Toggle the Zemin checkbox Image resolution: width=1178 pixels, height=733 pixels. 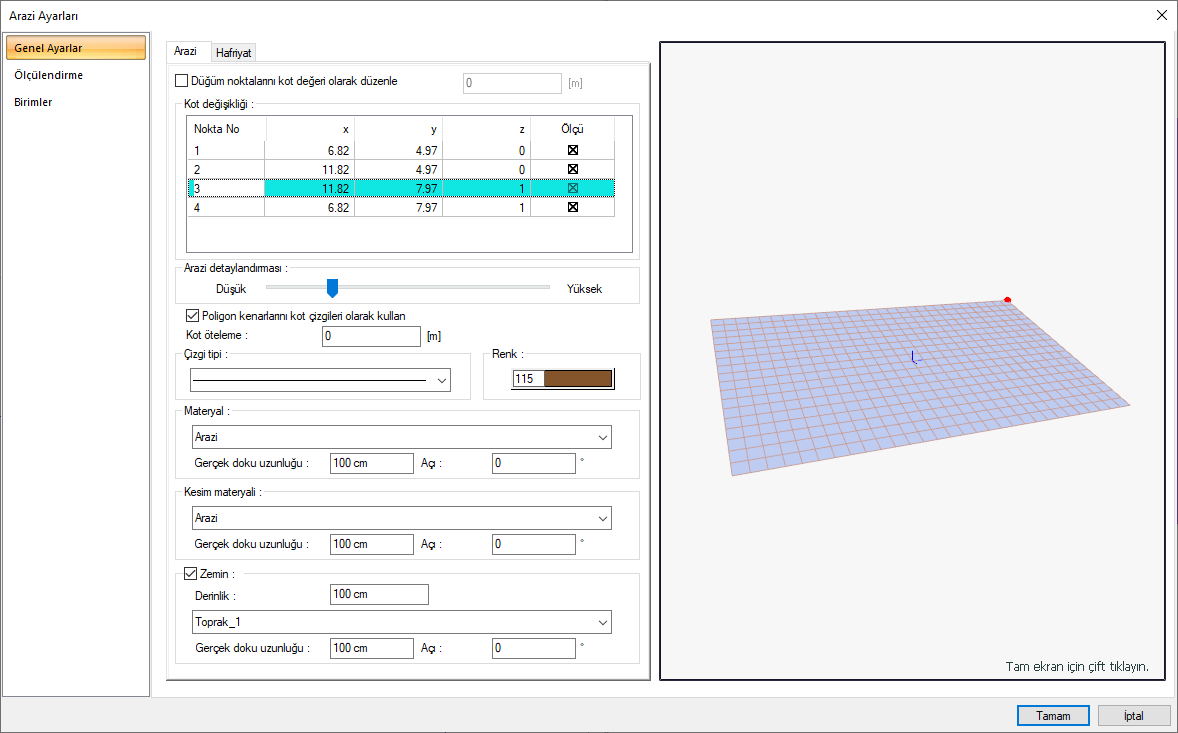[x=193, y=574]
